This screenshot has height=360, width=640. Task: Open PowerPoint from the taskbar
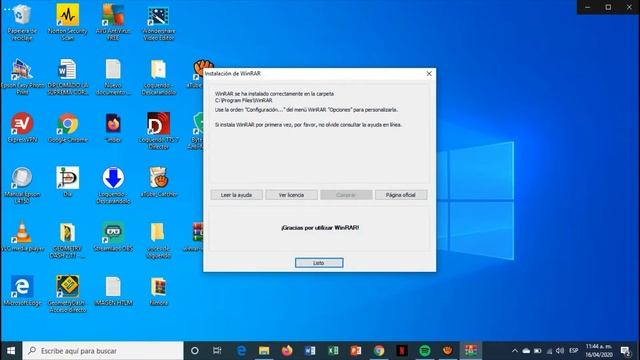(356, 351)
